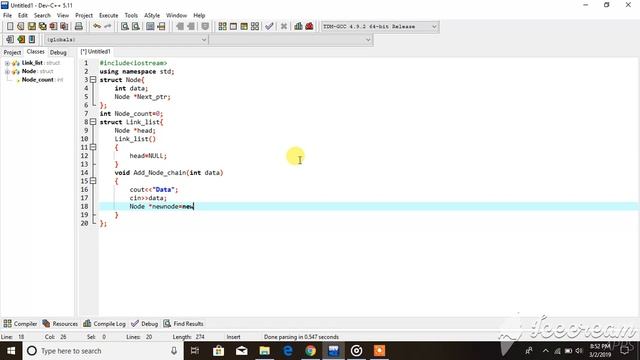Collapse the code fold at line 11
This screenshot has height=360, width=640.
[93, 147]
